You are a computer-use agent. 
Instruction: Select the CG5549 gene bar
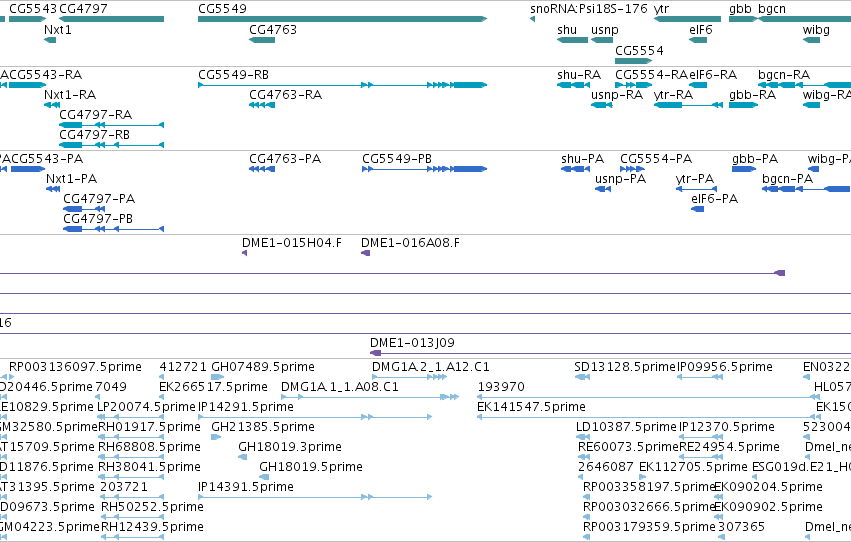tap(342, 19)
